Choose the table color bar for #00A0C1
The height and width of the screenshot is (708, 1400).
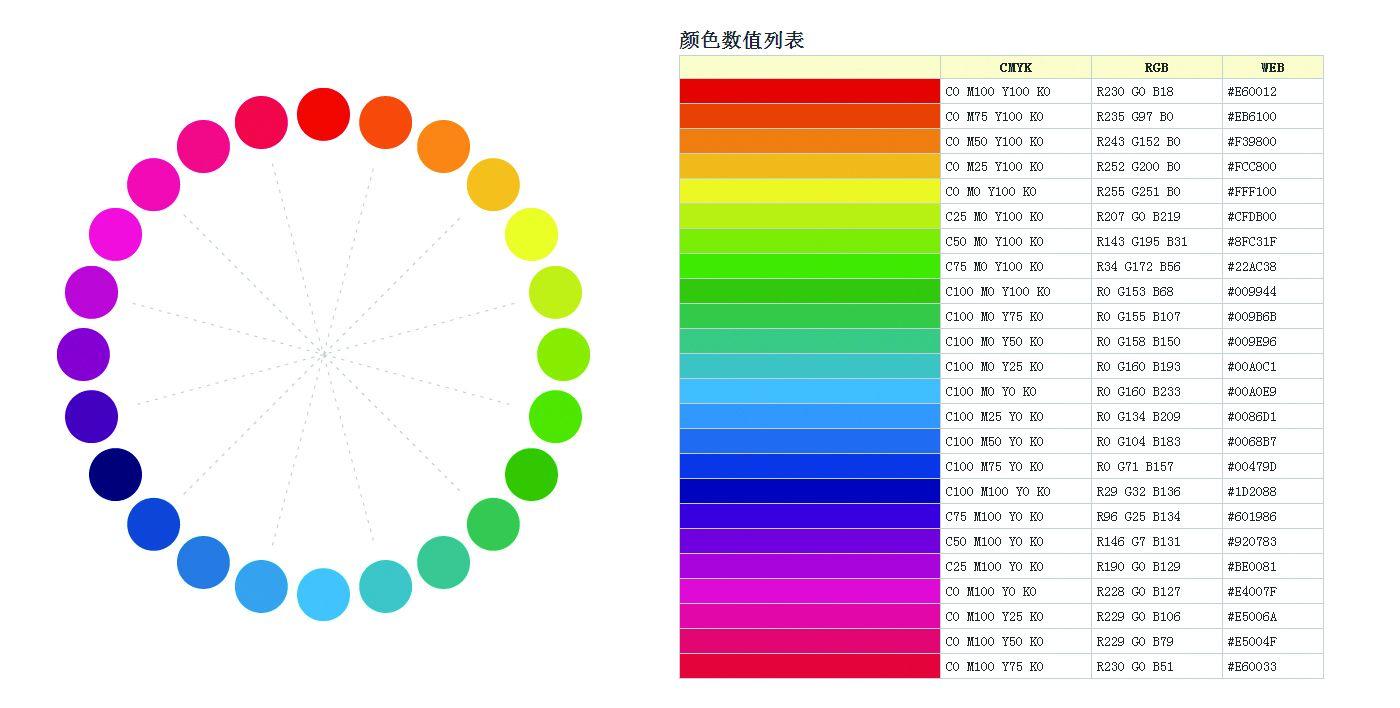[810, 366]
